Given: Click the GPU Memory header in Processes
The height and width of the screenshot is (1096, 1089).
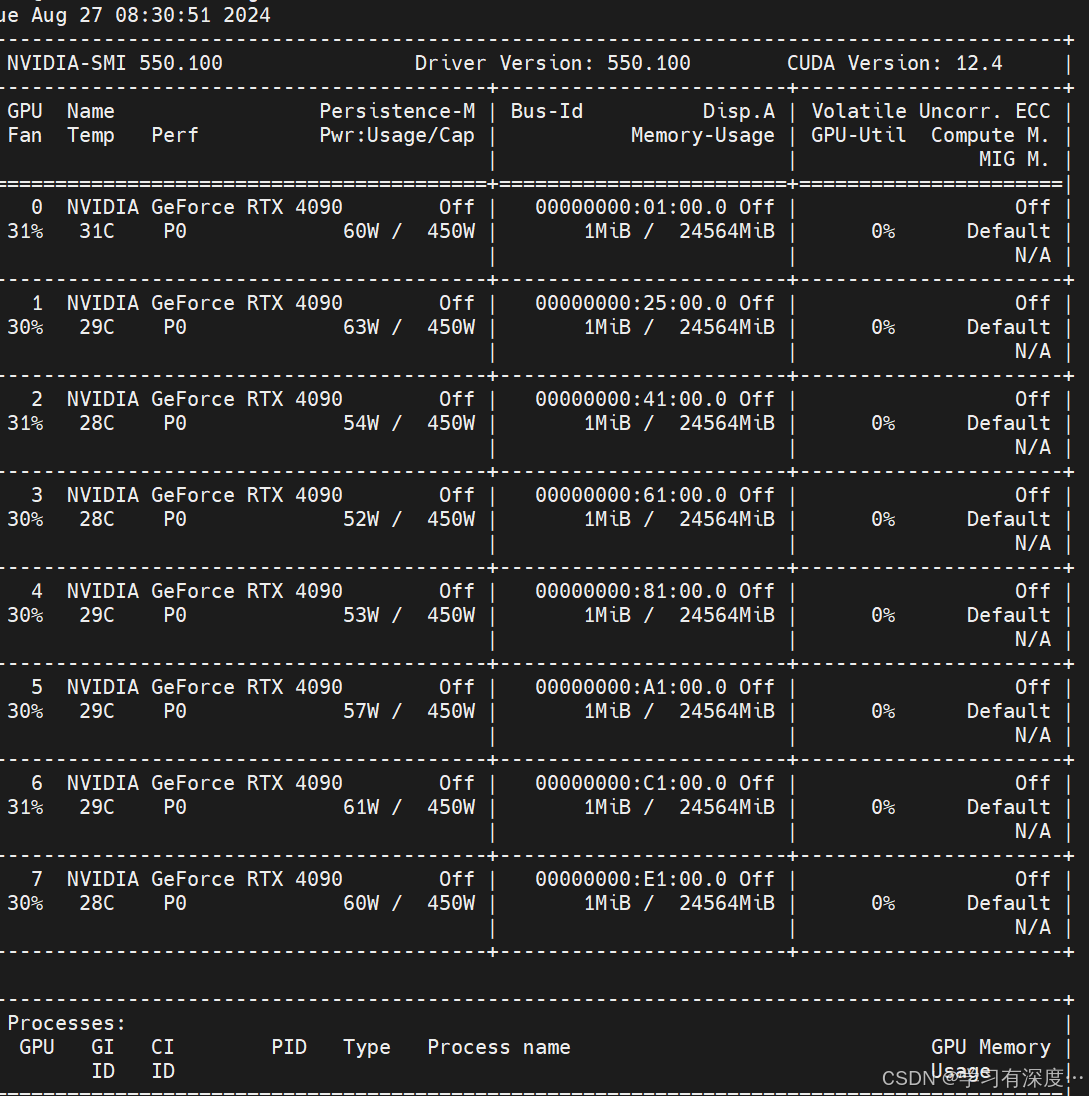Looking at the screenshot, I should click(990, 1047).
